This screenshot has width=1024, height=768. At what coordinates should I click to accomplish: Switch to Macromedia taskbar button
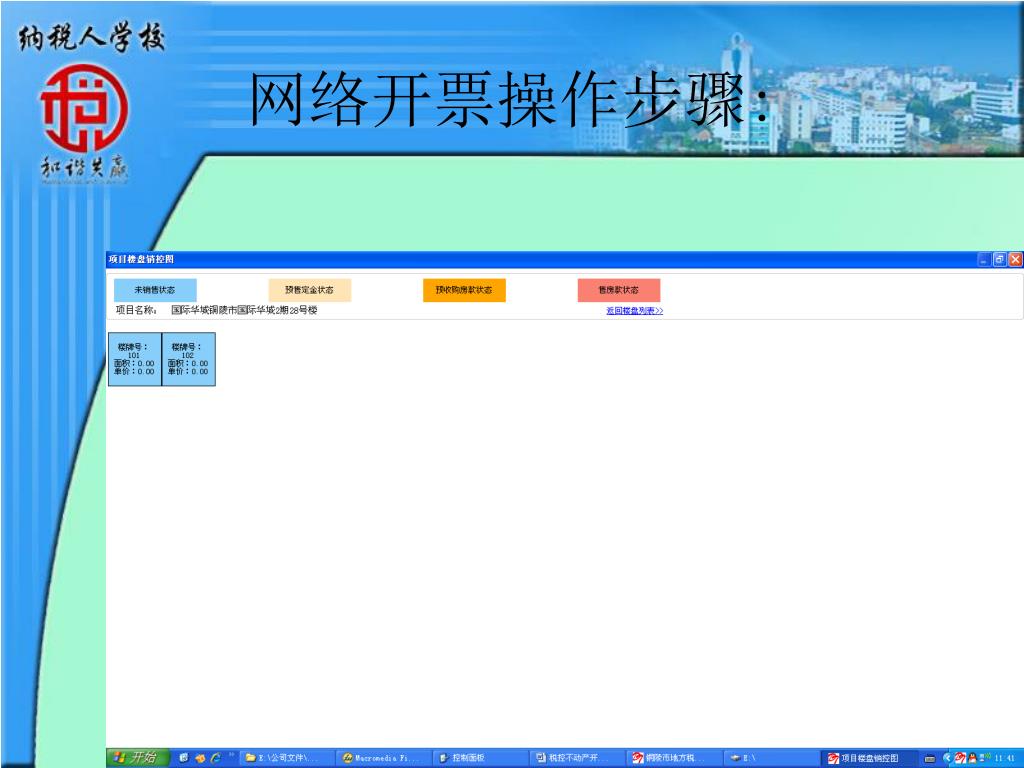(384, 758)
